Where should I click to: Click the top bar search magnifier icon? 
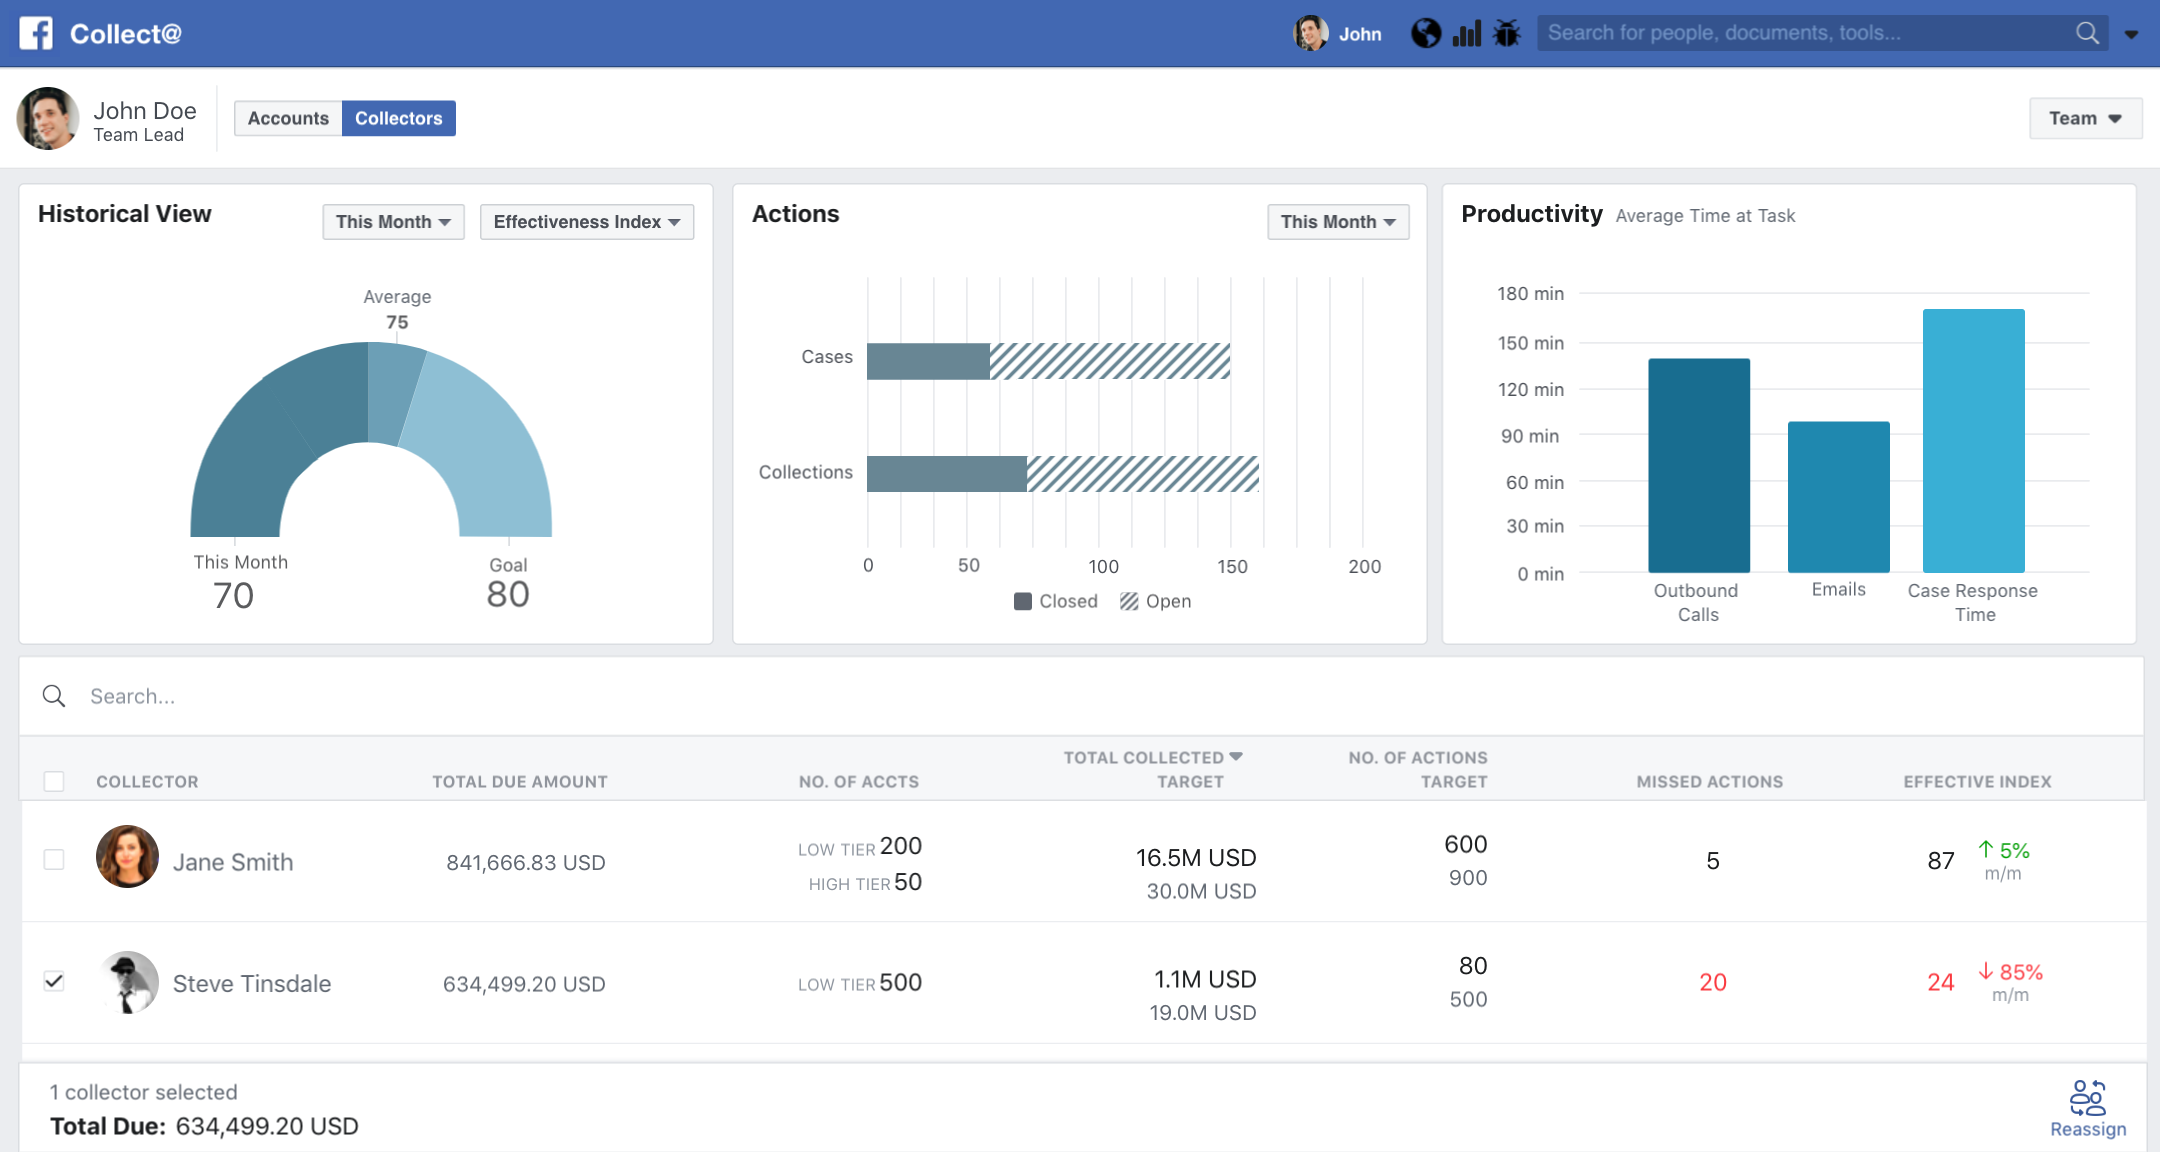click(2087, 33)
